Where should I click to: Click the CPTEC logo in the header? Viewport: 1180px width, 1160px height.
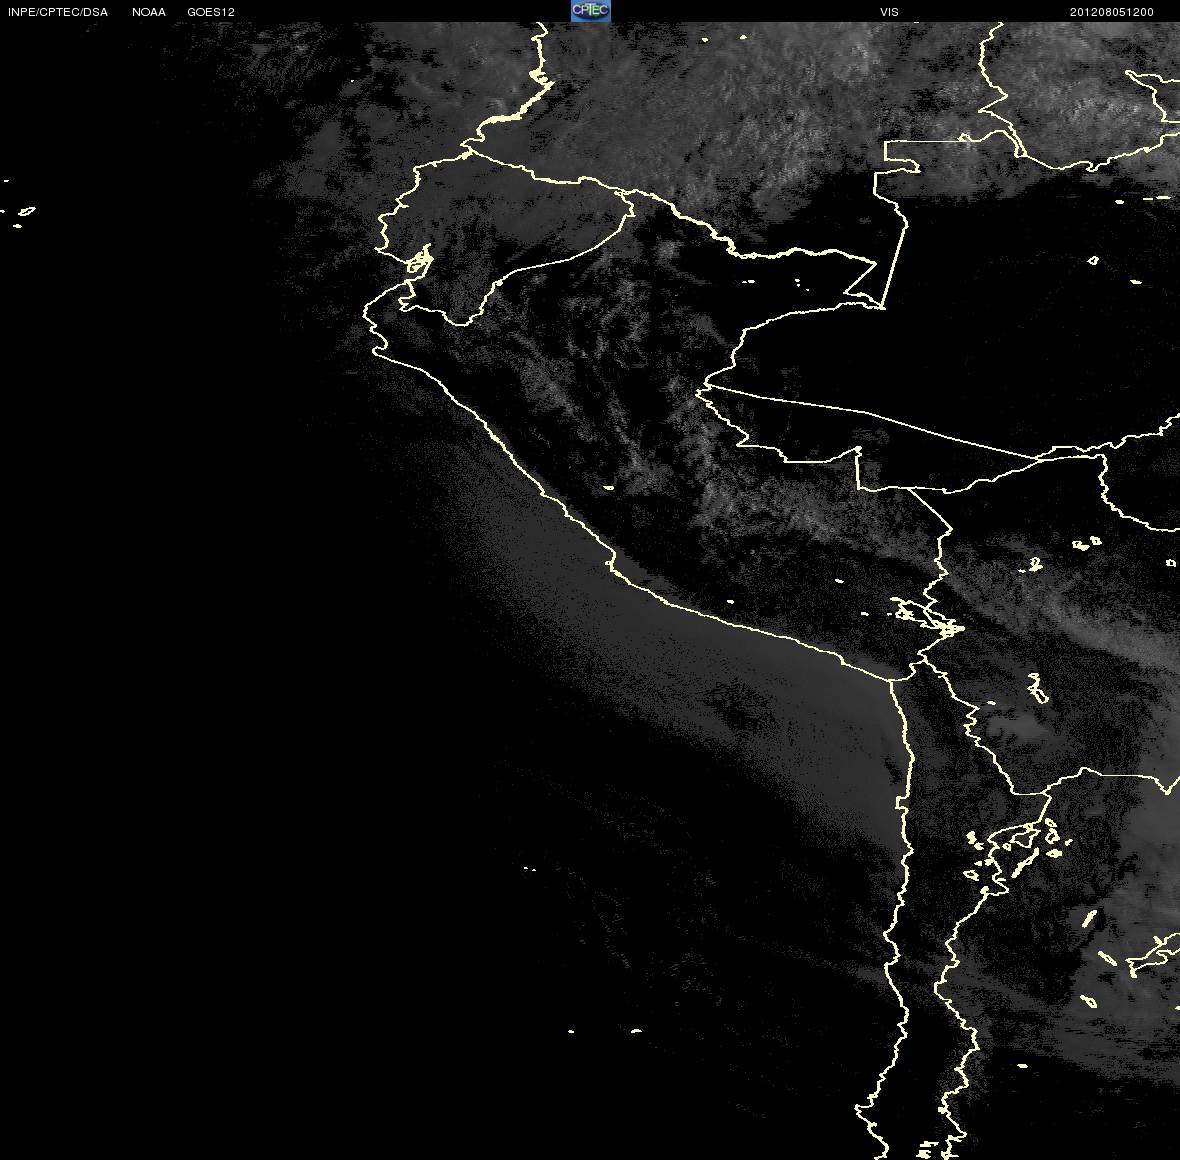click(590, 11)
